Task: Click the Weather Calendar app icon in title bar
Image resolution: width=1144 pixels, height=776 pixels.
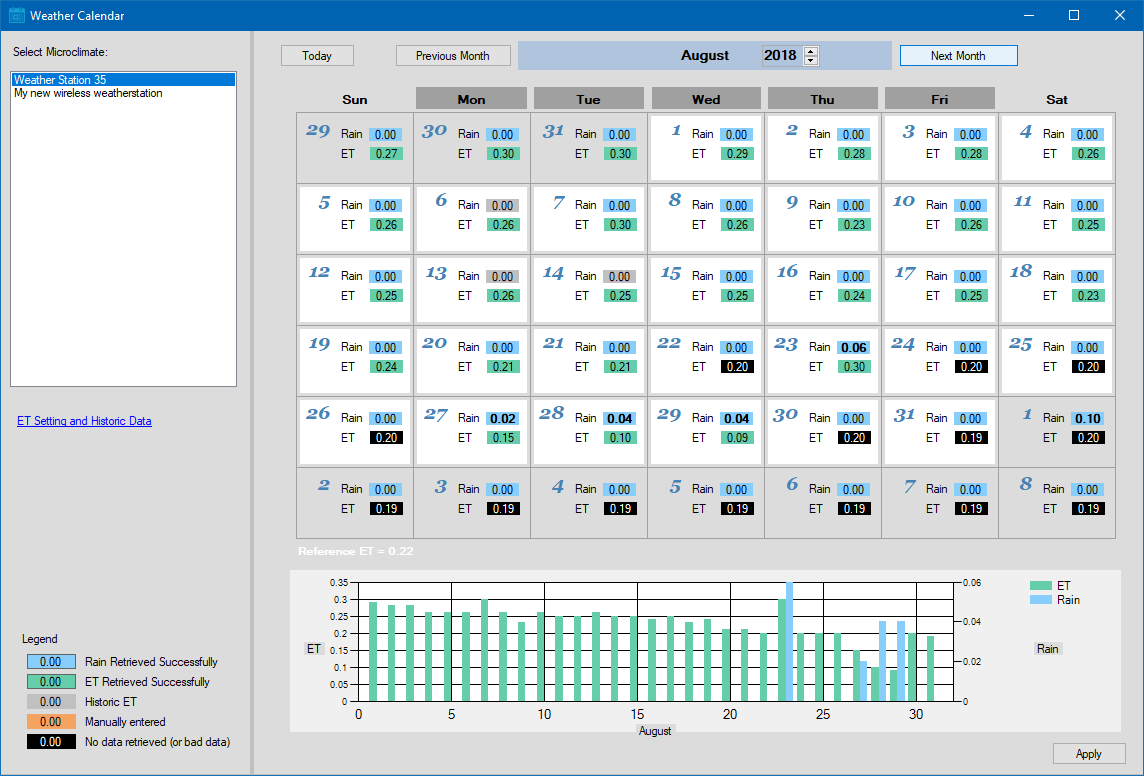Action: click(x=16, y=15)
